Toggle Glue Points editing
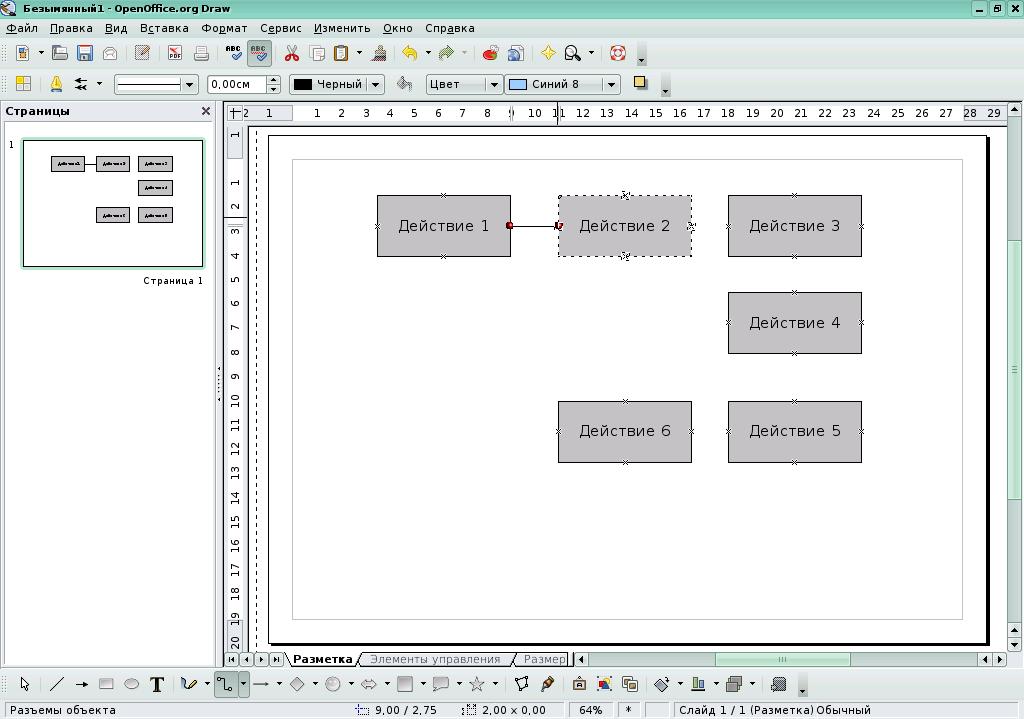Screen dimensions: 1024x719 click(547, 684)
